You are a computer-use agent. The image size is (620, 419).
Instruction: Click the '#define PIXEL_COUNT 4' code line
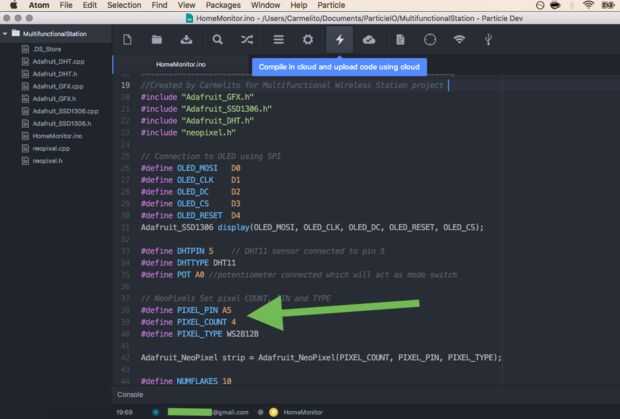(188, 322)
